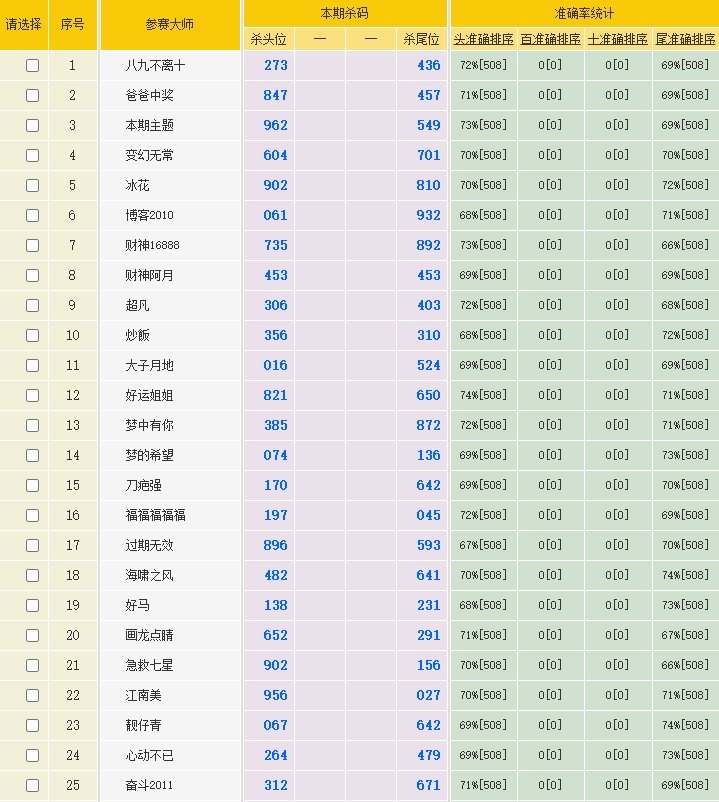Click 海啸之风 in the master column
Viewport: 719px width, 802px height.
point(149,576)
